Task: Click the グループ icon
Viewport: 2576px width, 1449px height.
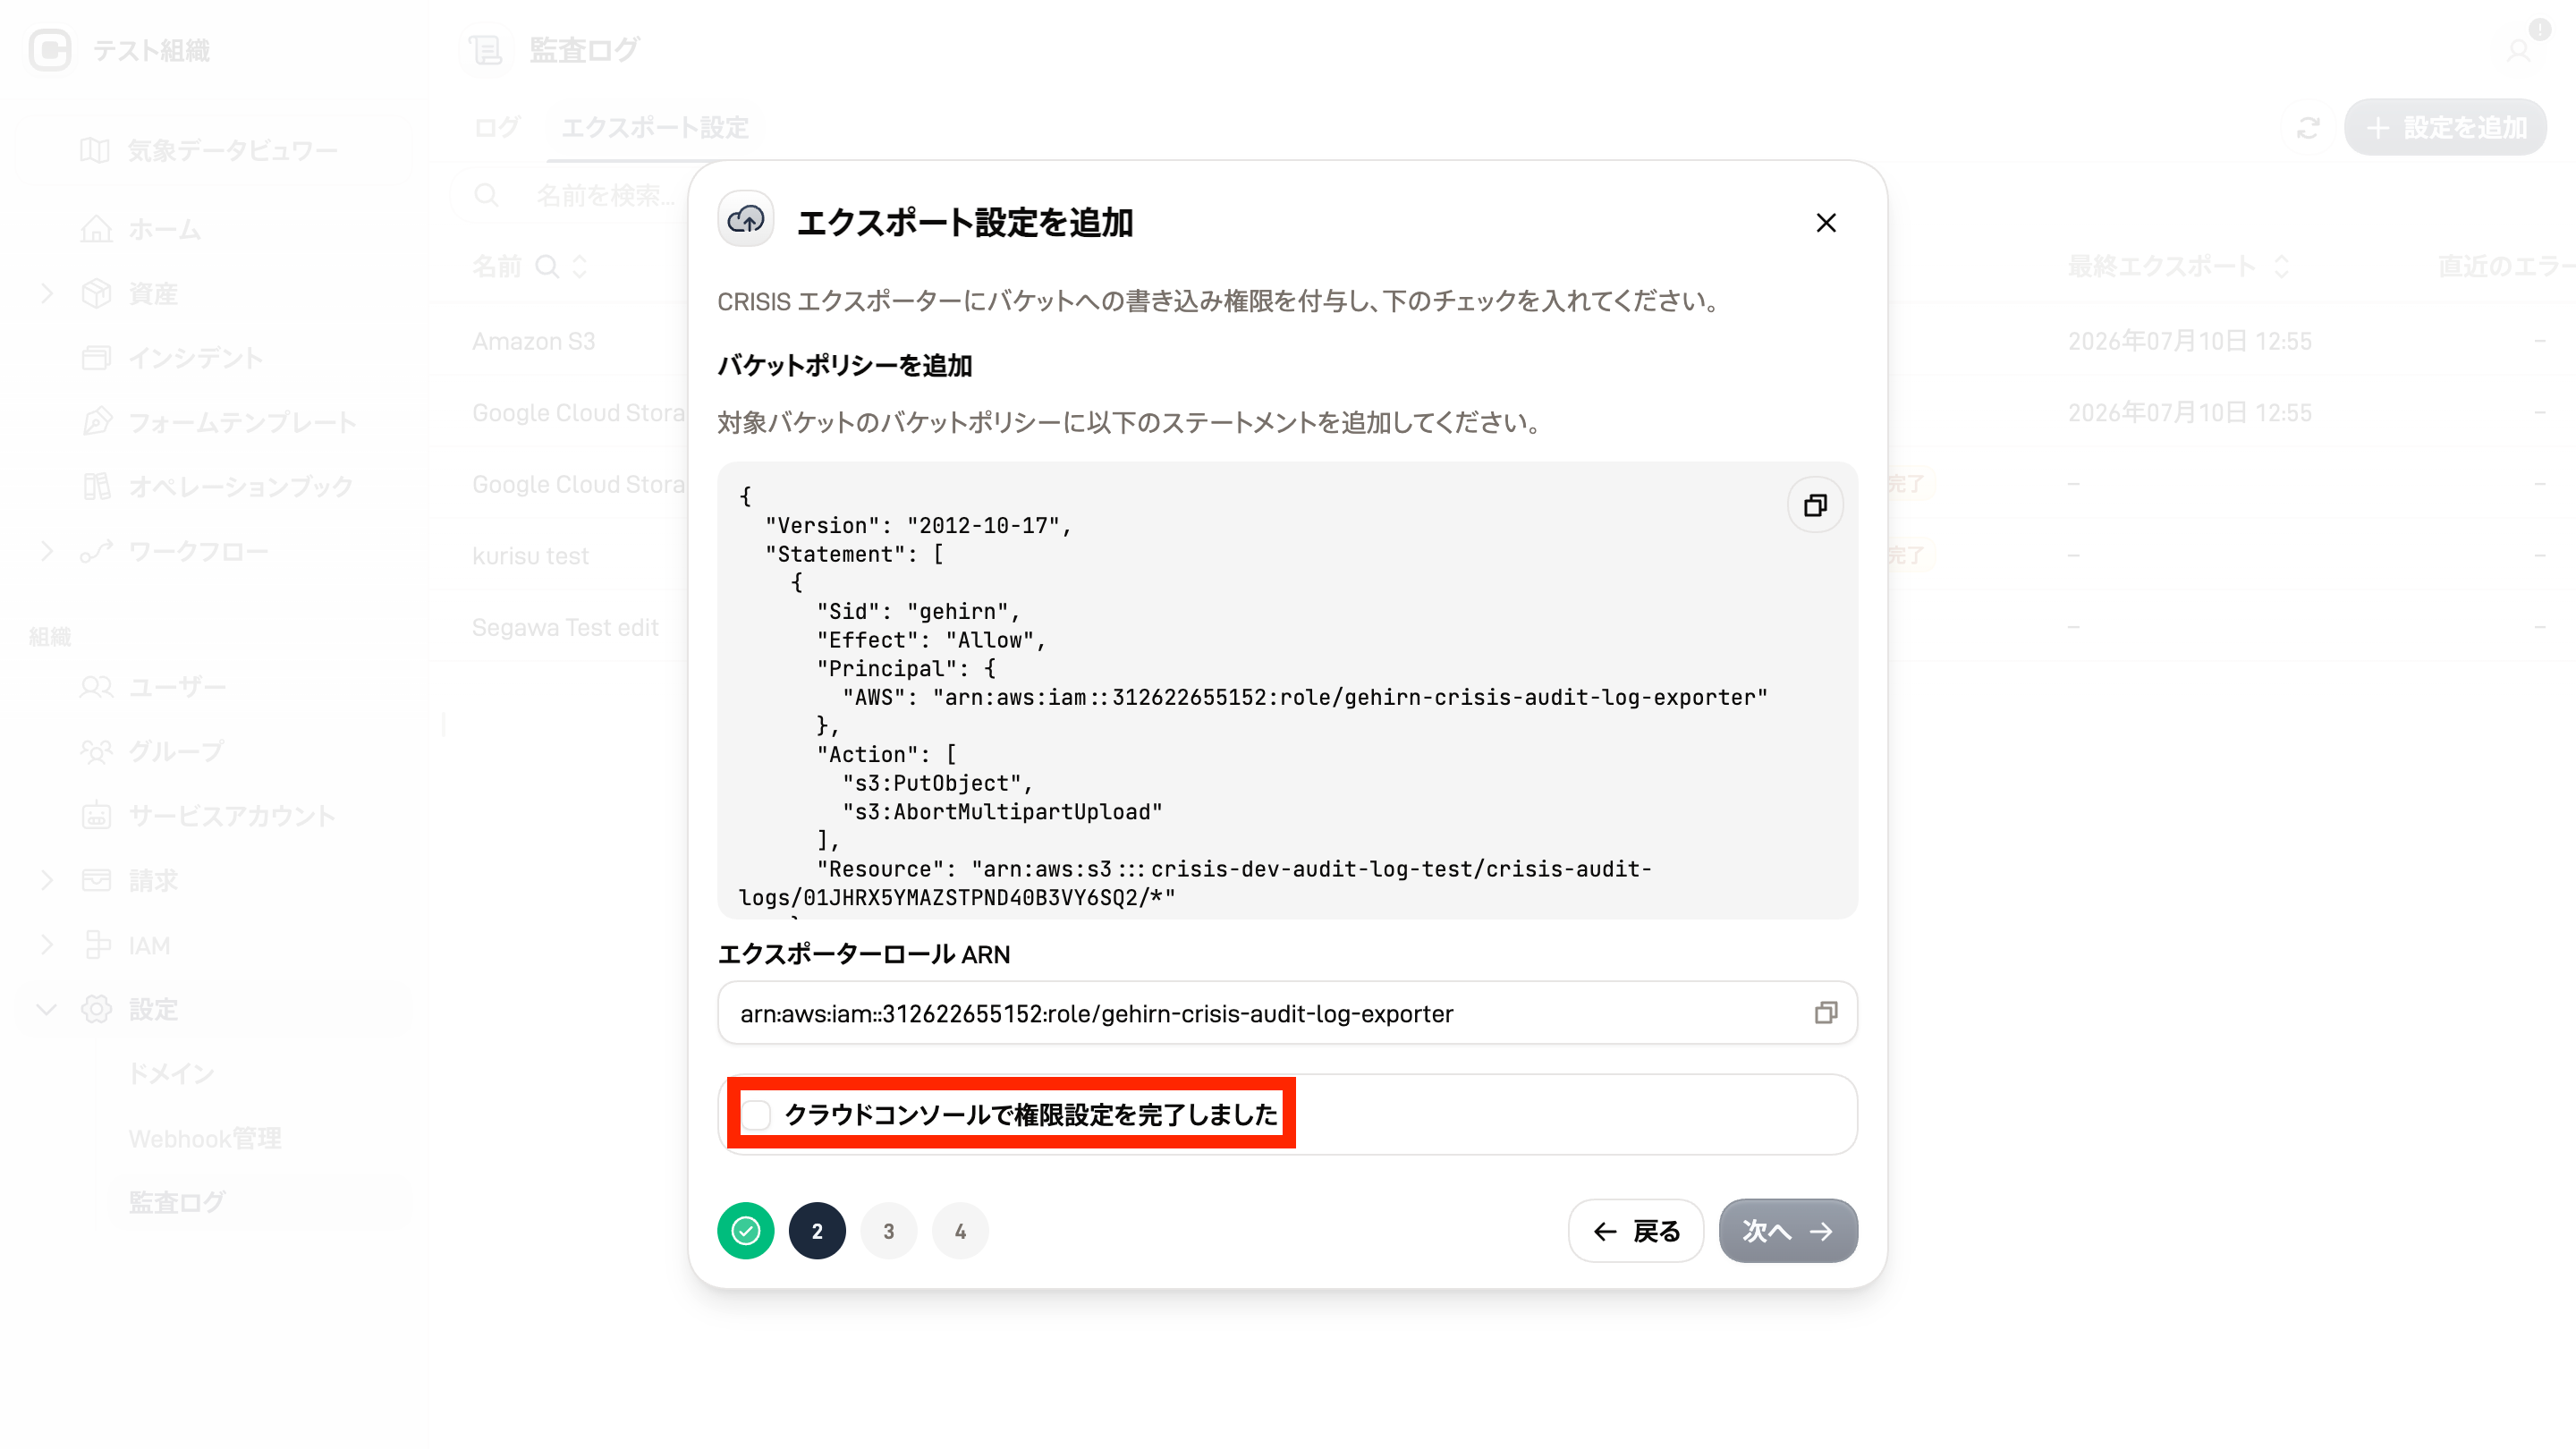Action: (x=96, y=751)
